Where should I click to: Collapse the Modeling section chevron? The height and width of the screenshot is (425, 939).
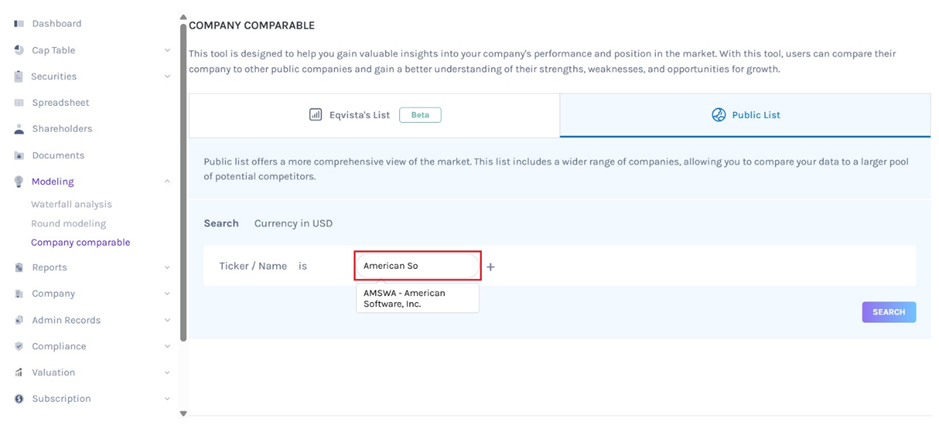coord(167,182)
